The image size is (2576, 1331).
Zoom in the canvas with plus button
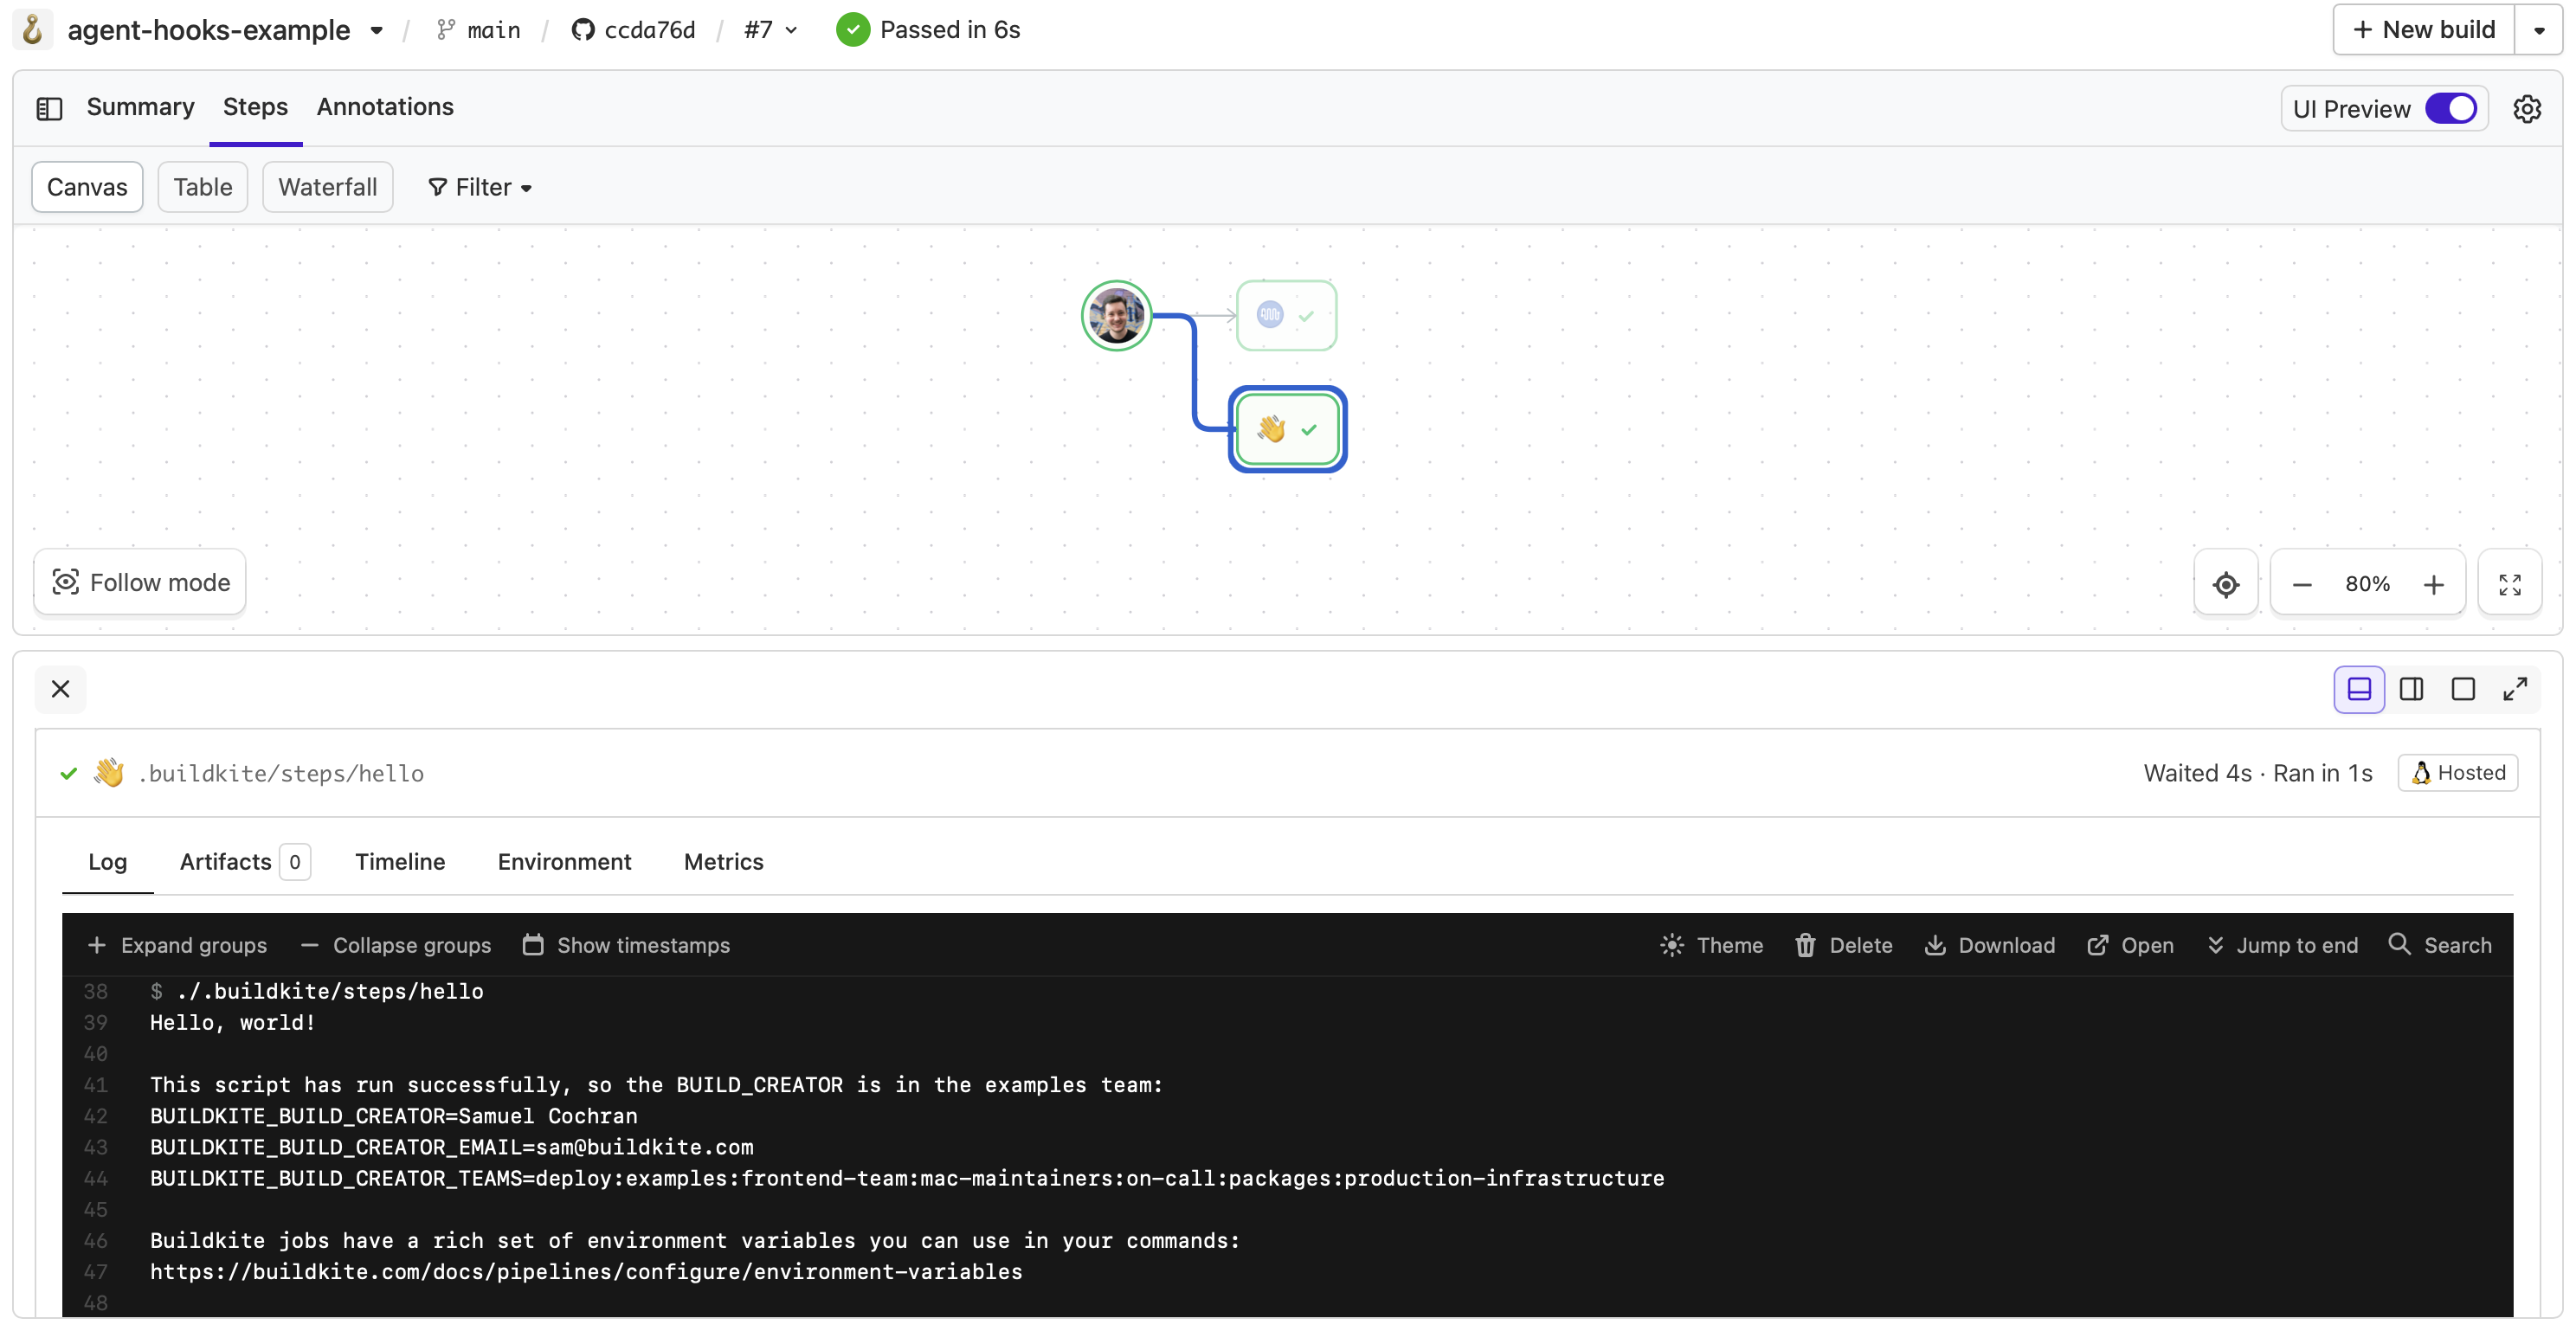click(2433, 584)
